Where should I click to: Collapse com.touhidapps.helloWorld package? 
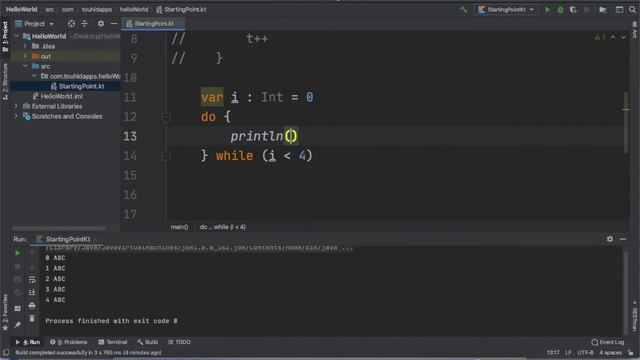[34, 76]
